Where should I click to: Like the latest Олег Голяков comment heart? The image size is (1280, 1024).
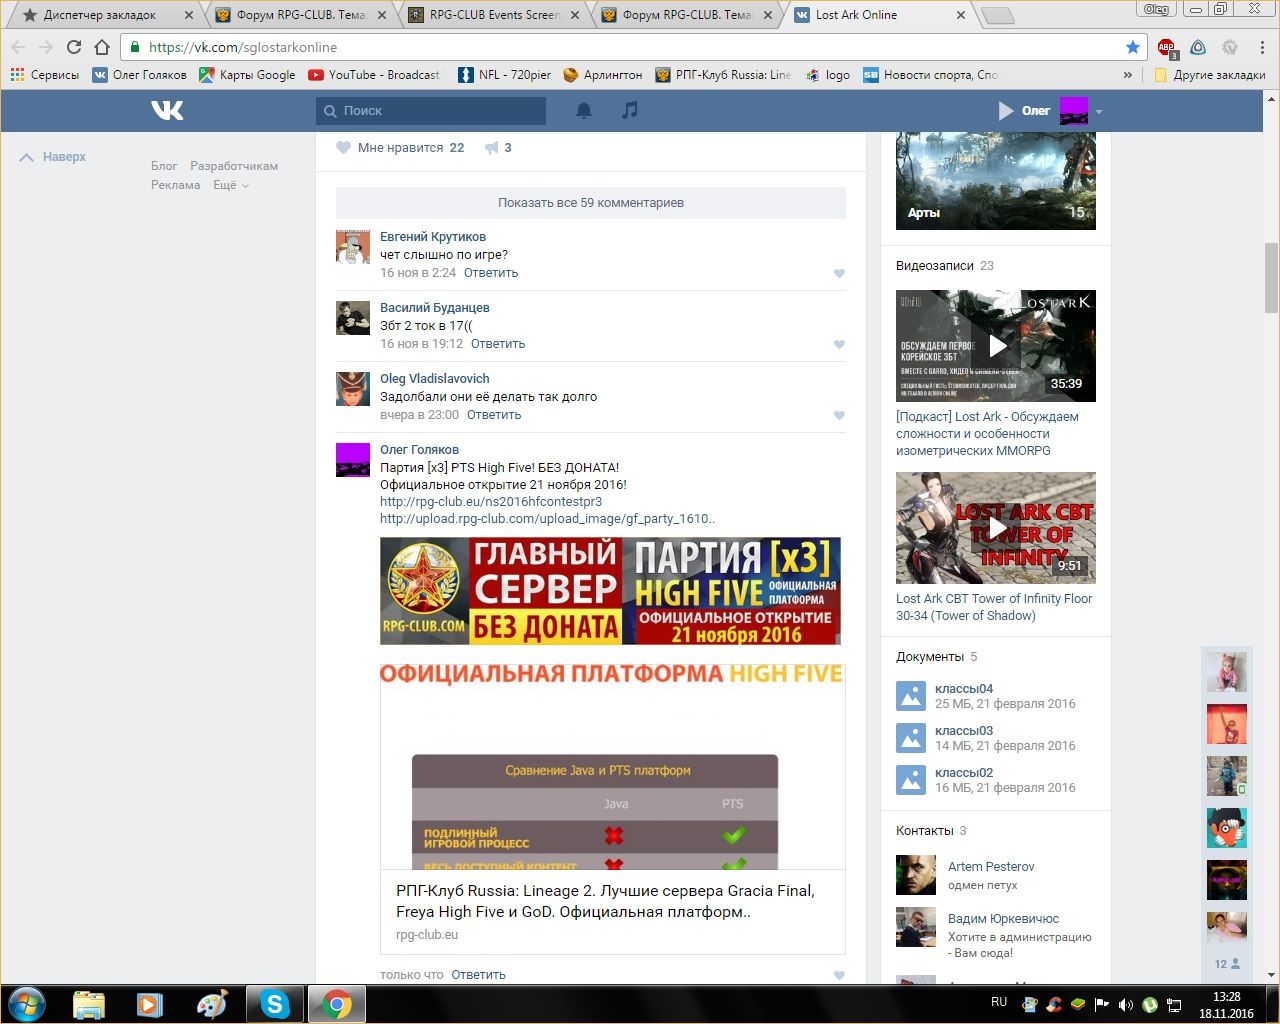(839, 975)
